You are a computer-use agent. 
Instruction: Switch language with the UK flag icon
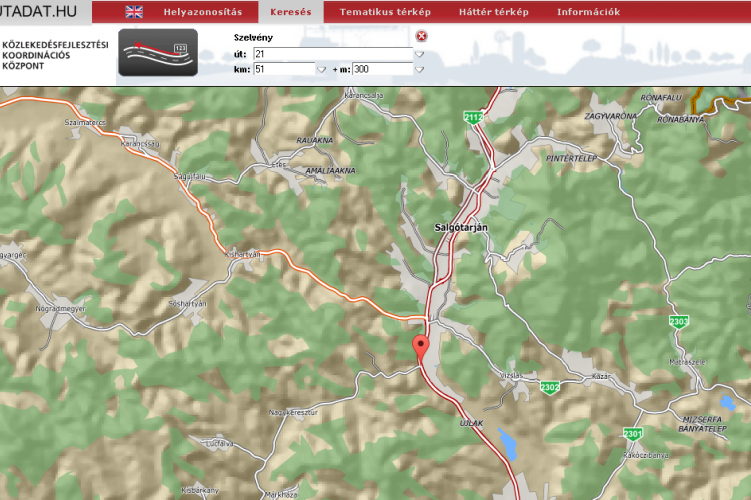[133, 12]
